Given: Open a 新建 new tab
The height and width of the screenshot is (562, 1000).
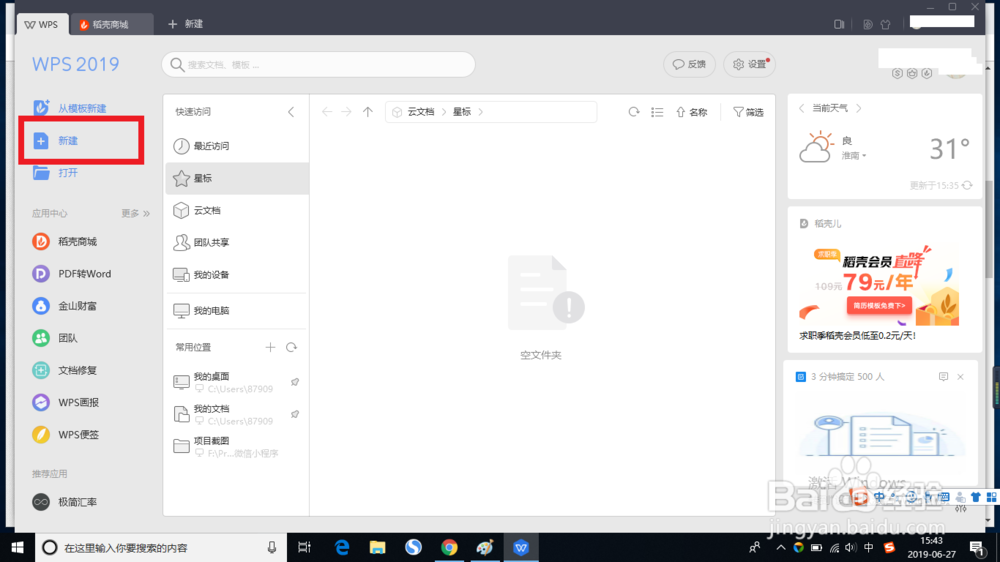Looking at the screenshot, I should coord(186,24).
